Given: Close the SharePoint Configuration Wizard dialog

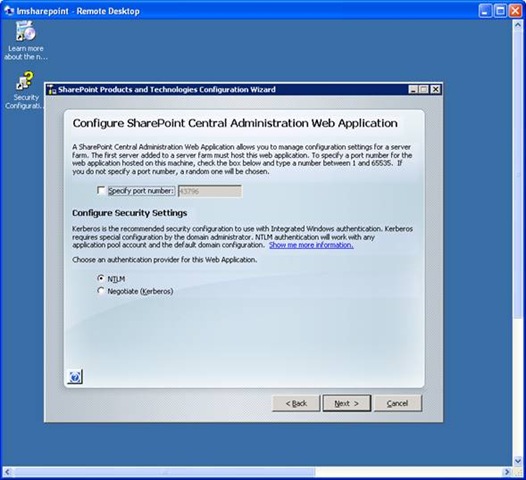Looking at the screenshot, I should [x=435, y=90].
